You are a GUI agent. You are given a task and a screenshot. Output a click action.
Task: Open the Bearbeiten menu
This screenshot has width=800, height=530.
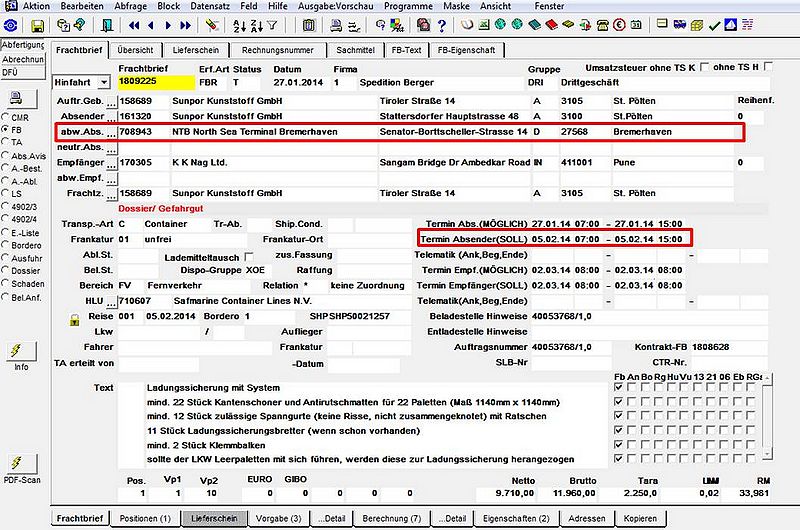tap(82, 6)
